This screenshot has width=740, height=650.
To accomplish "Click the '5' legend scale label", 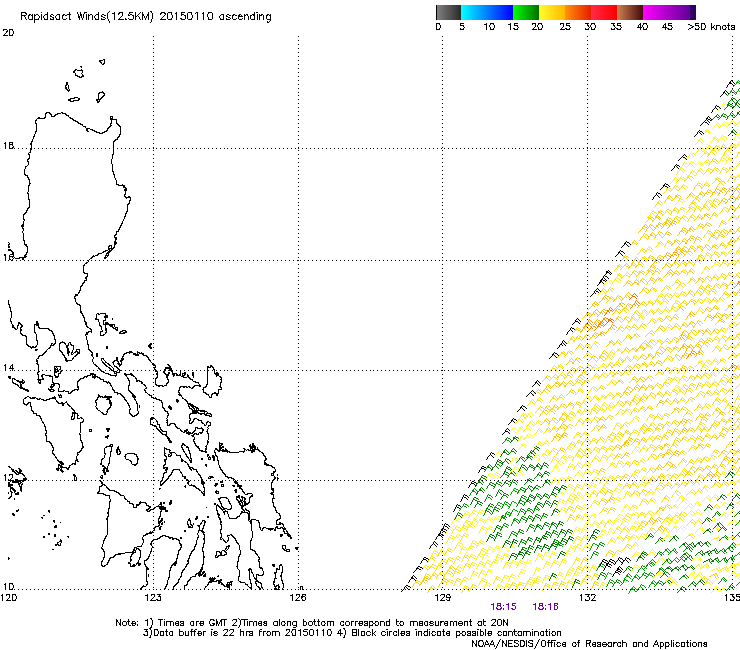I will 462,27.
